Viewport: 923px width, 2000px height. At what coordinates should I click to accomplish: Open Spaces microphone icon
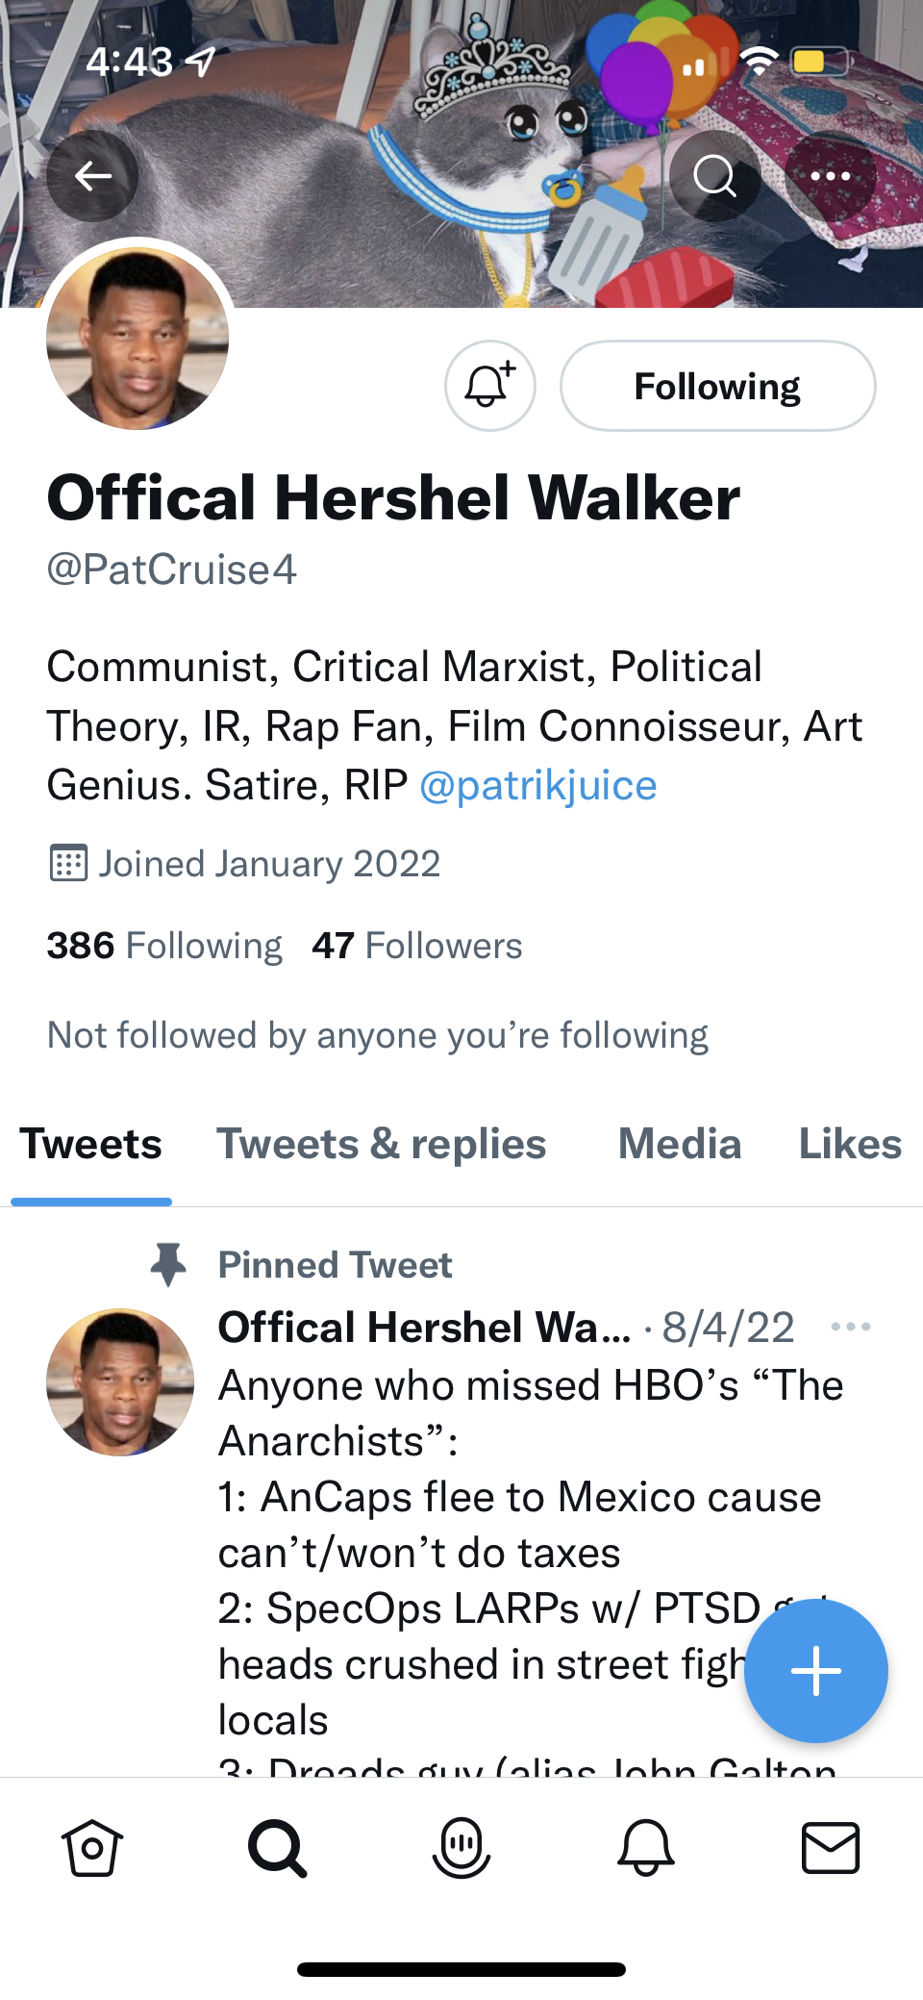[461, 1847]
